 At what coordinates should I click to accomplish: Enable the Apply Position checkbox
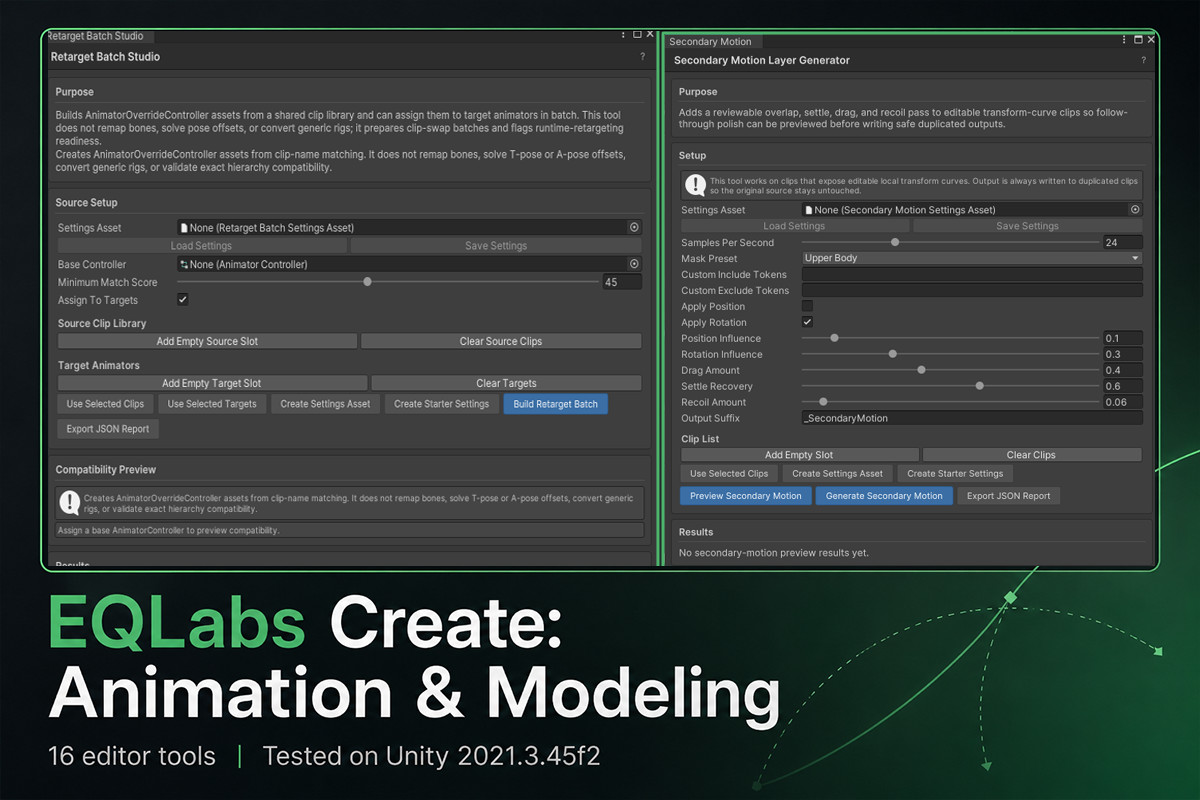pyautogui.click(x=807, y=306)
